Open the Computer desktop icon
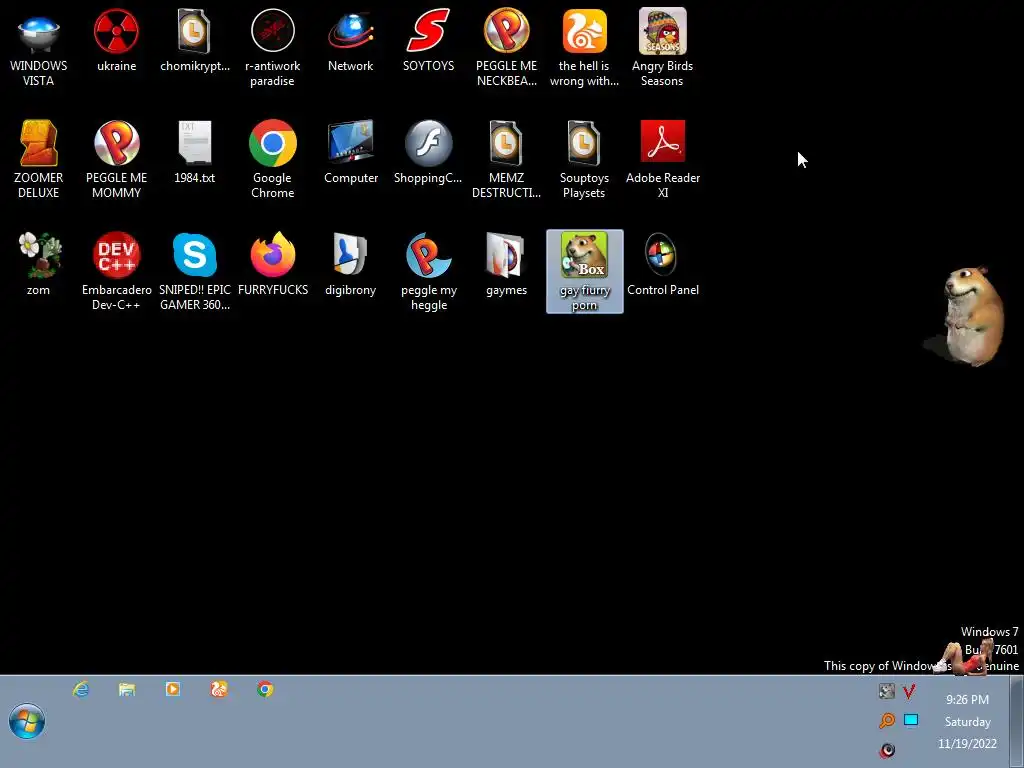This screenshot has height=768, width=1024. pyautogui.click(x=351, y=153)
